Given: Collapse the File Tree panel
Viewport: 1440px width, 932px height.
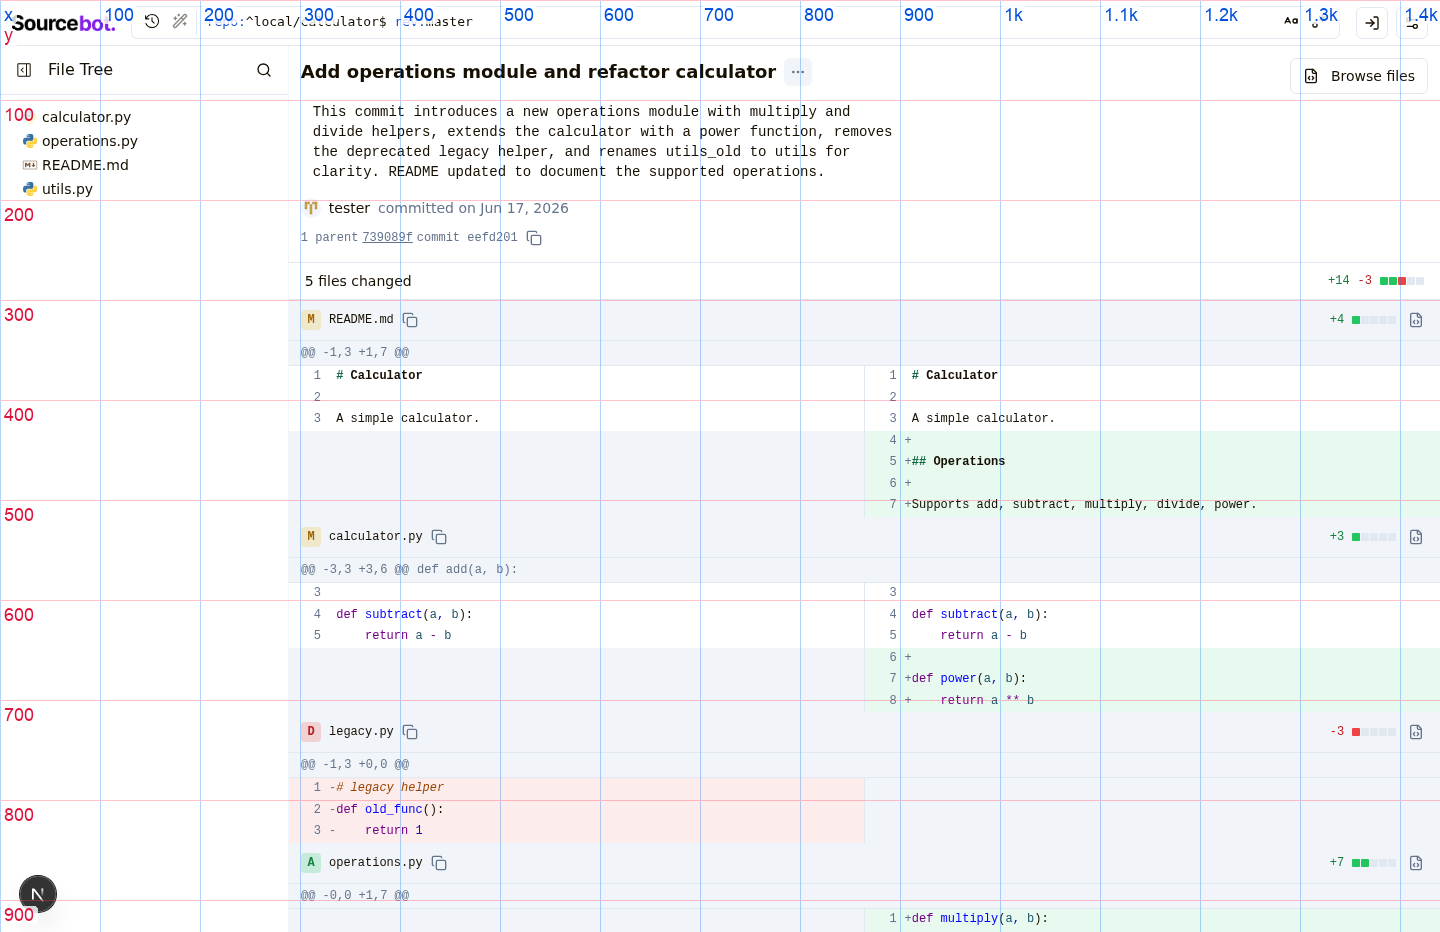Looking at the screenshot, I should [24, 70].
